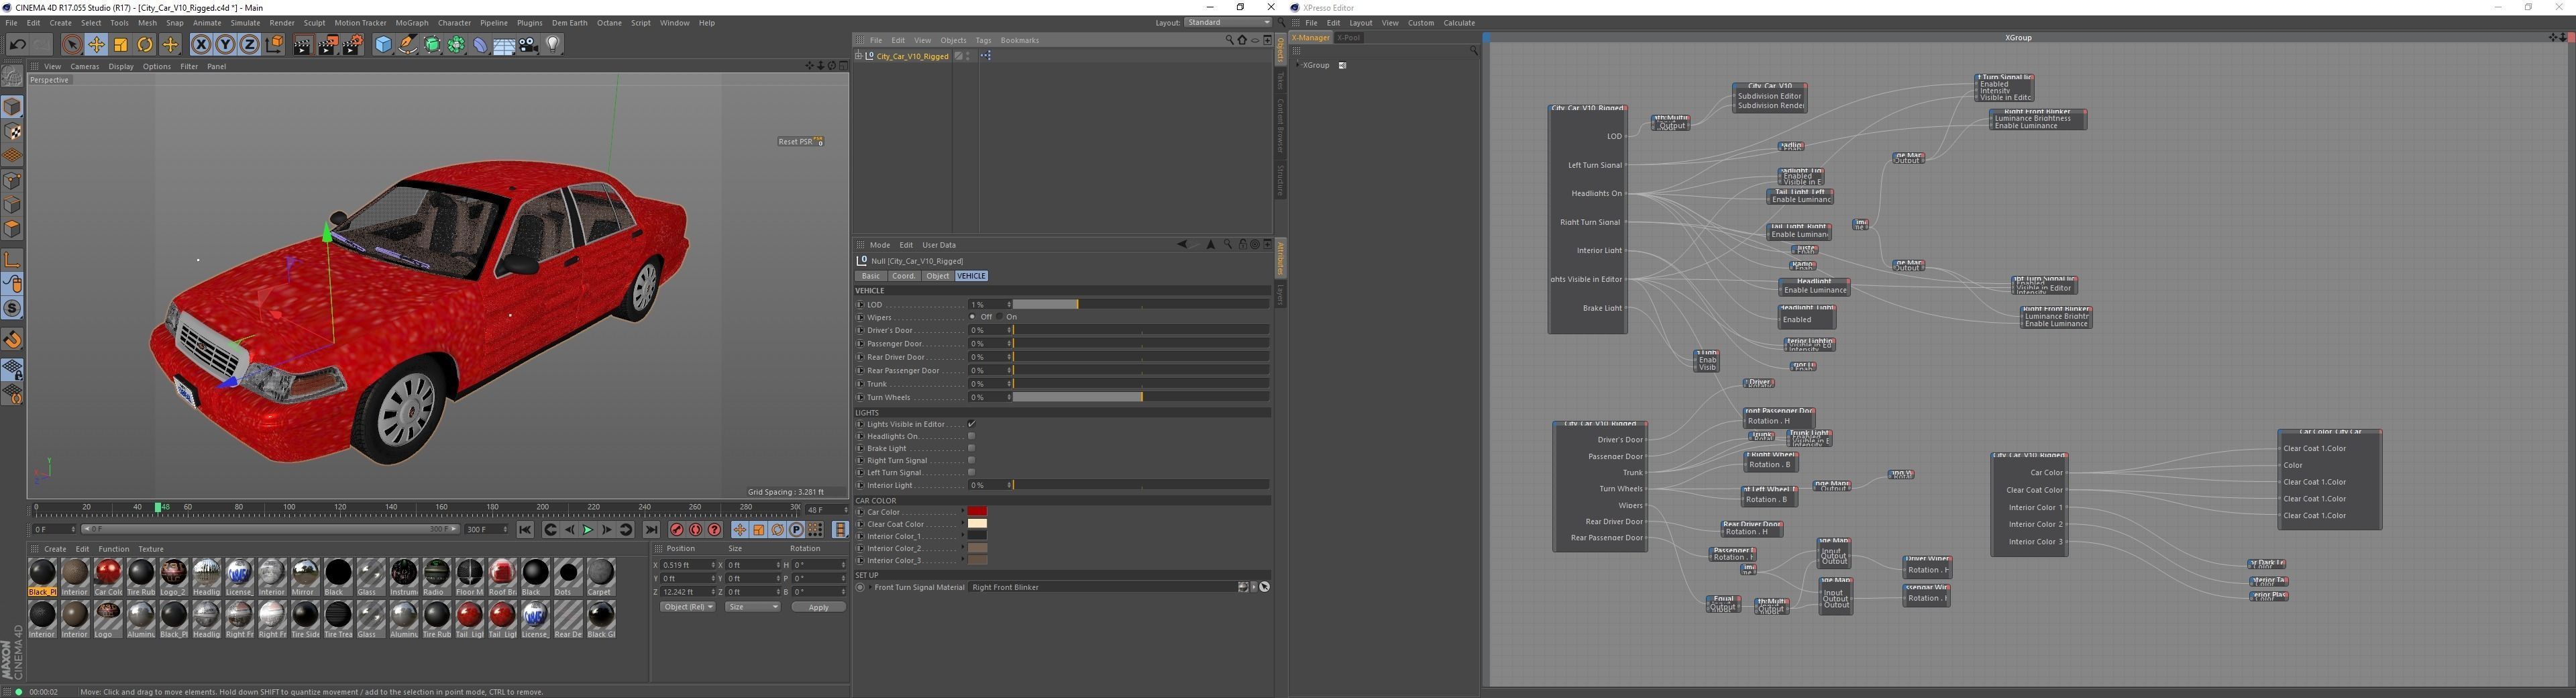Click the red Car Color swatch
This screenshot has width=2576, height=698.
tap(977, 512)
